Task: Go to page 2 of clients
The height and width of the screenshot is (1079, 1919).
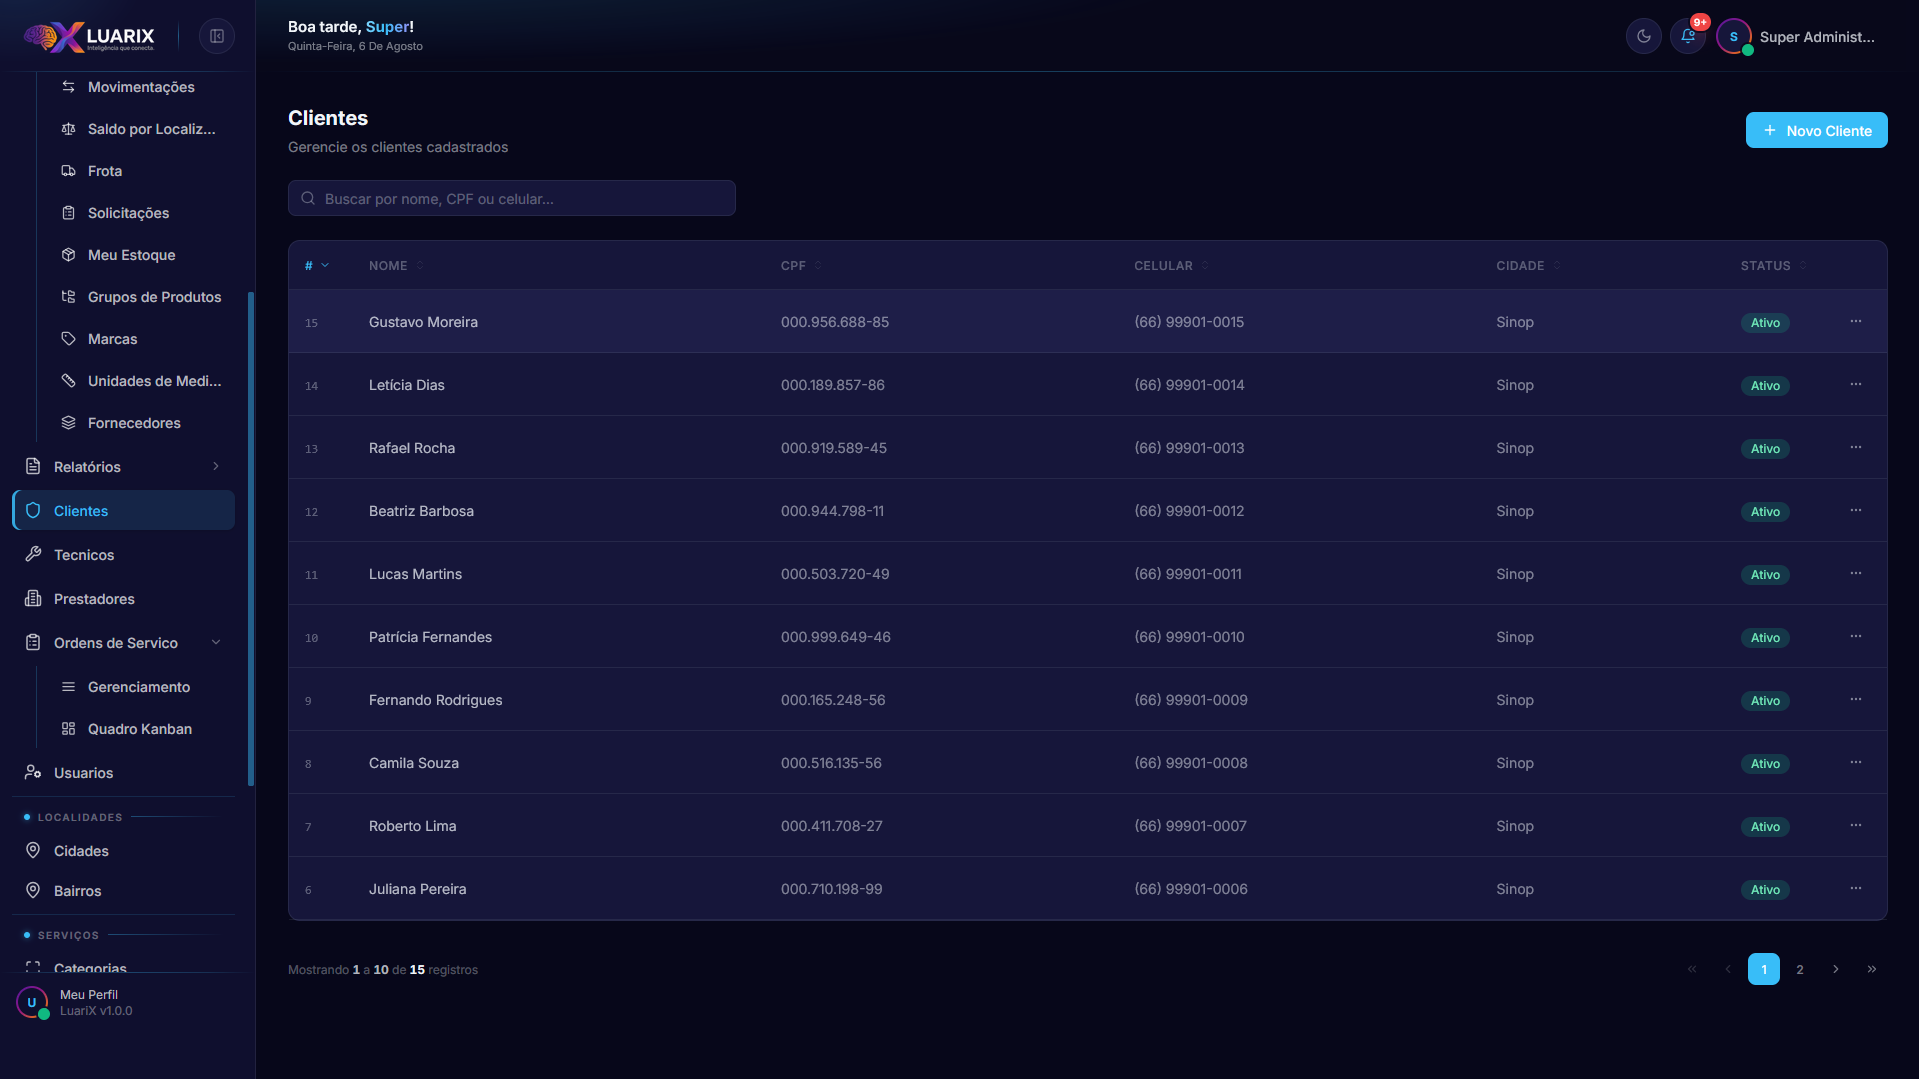Action: (x=1800, y=969)
